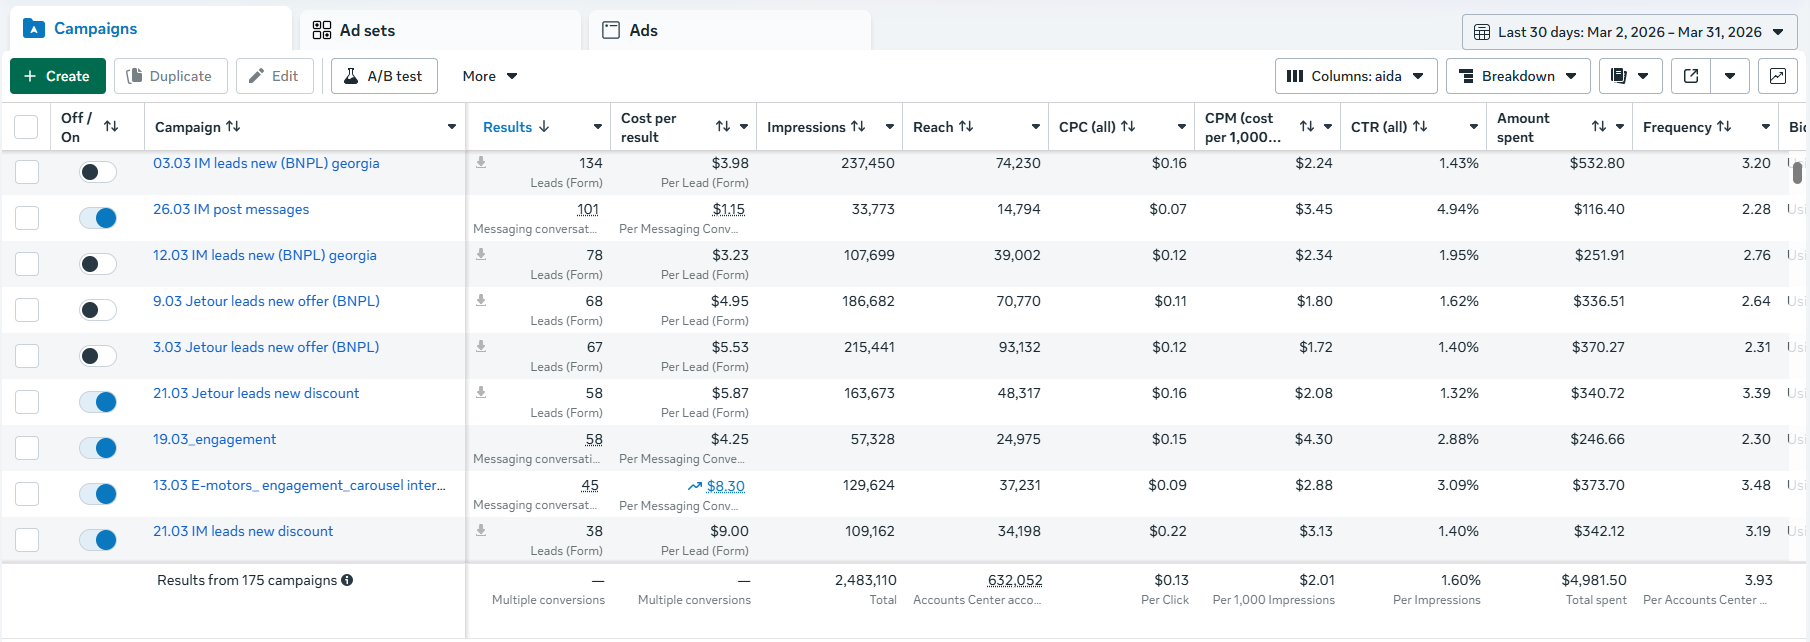This screenshot has height=642, width=1810.
Task: Switch to the Ads tab
Action: click(730, 30)
